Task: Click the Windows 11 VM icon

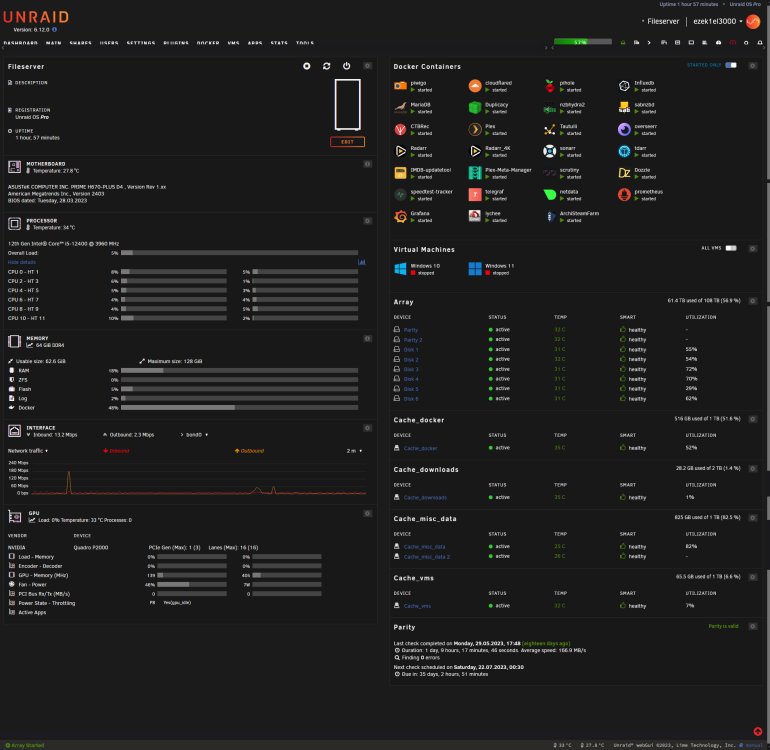Action: pyautogui.click(x=474, y=269)
